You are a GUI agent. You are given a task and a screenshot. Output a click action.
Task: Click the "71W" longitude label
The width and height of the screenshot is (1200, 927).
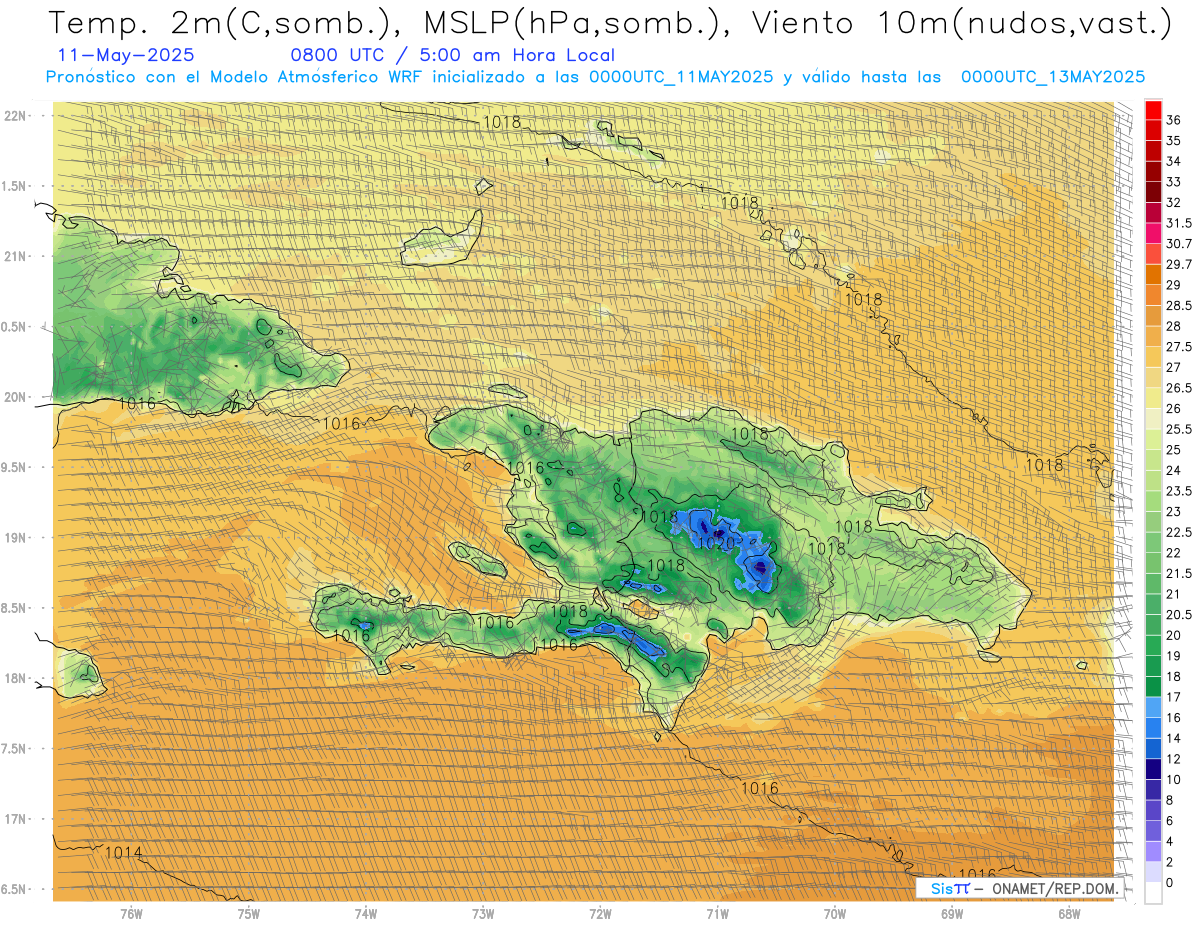717,913
